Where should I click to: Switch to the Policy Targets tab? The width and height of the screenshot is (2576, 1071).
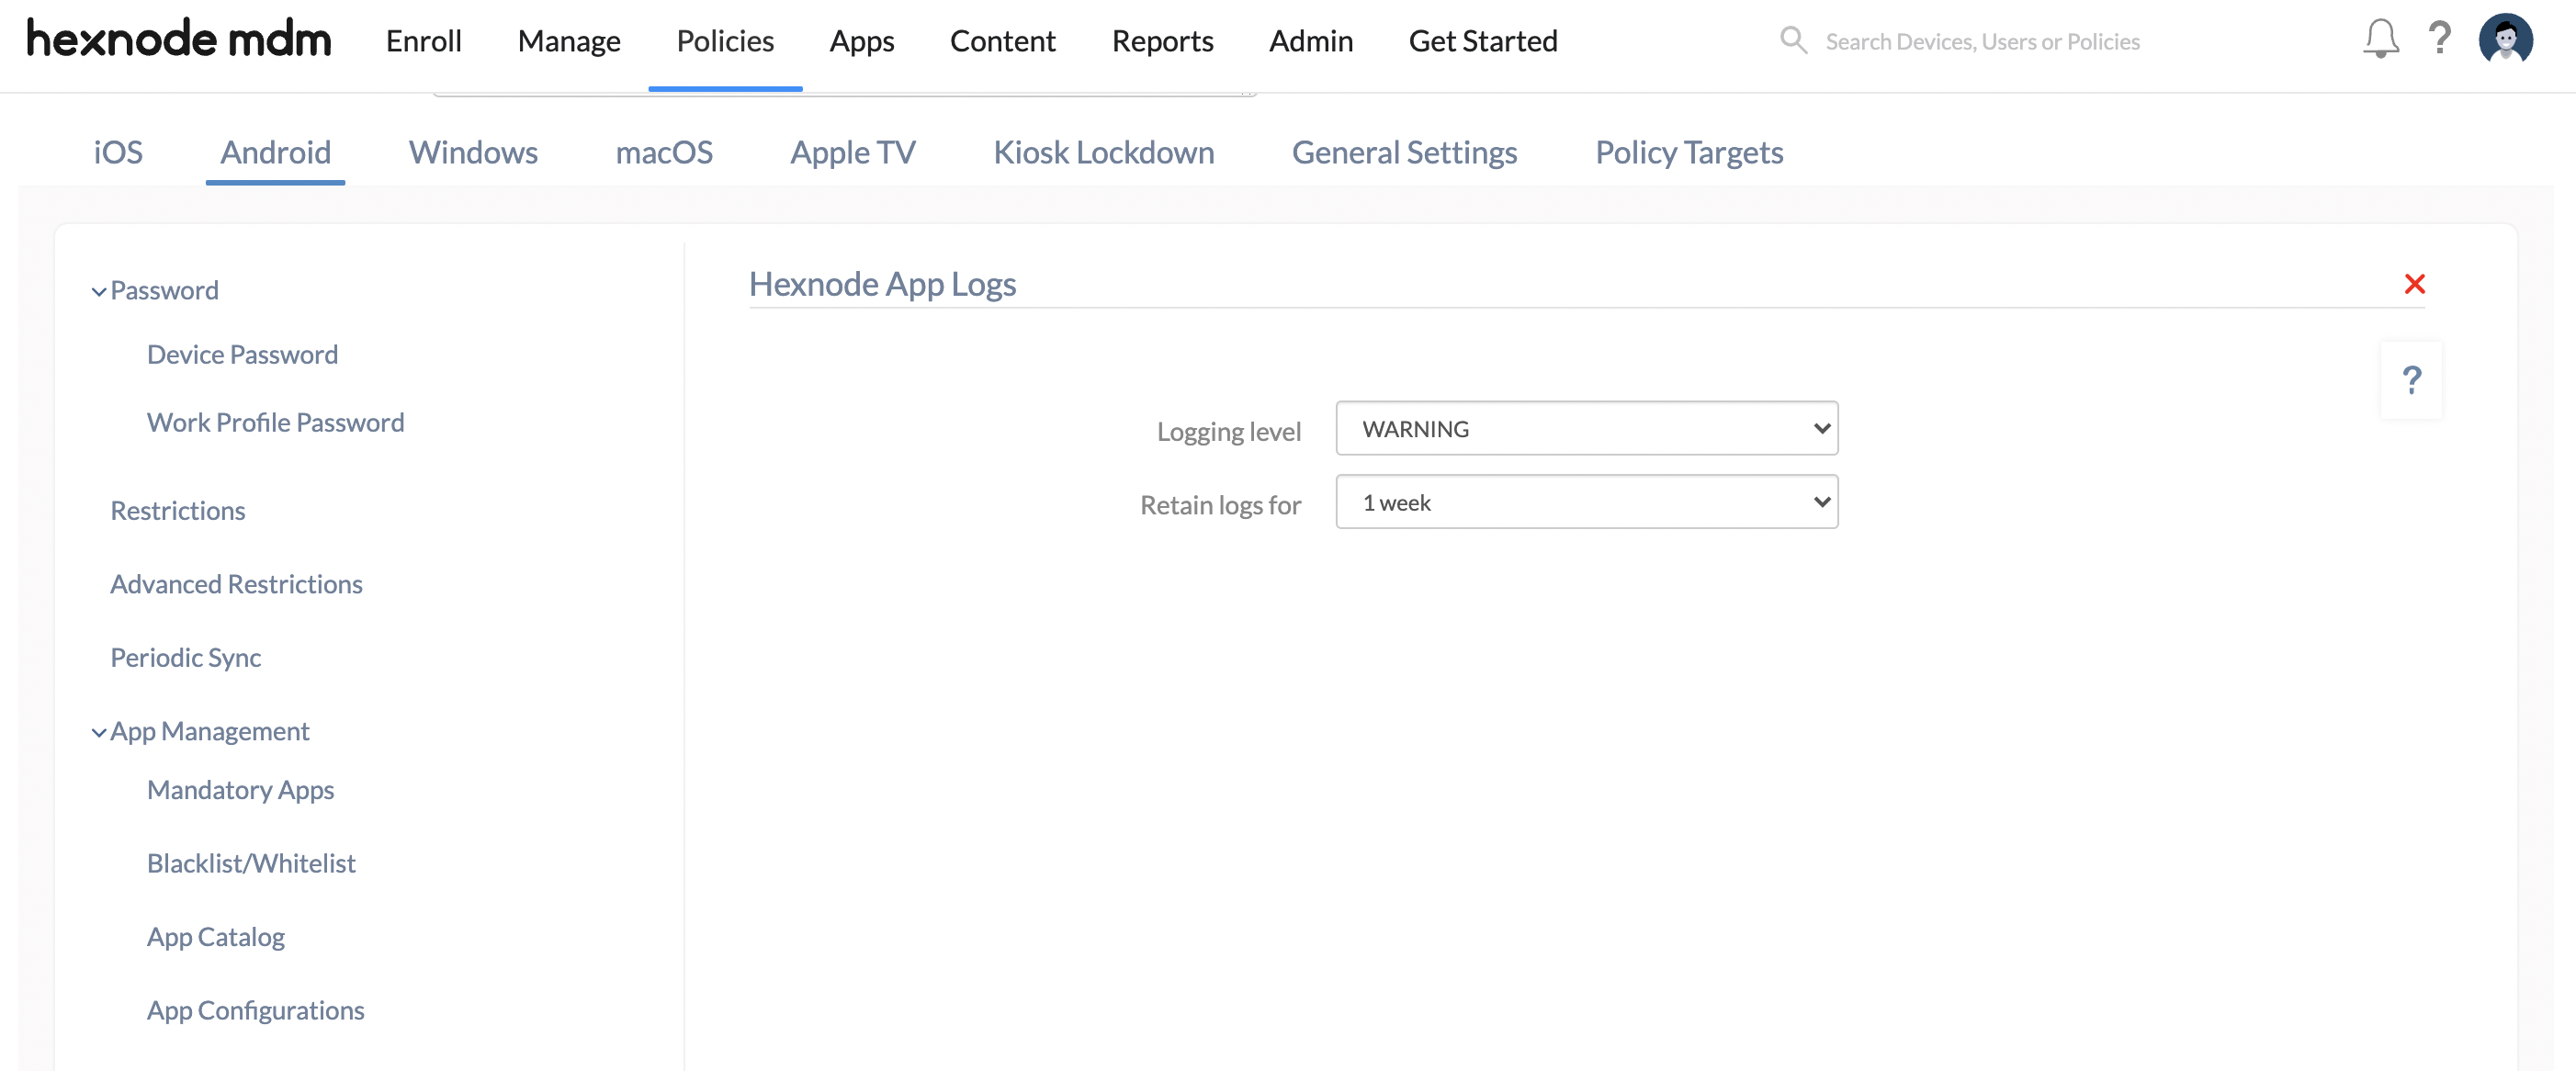(1689, 152)
